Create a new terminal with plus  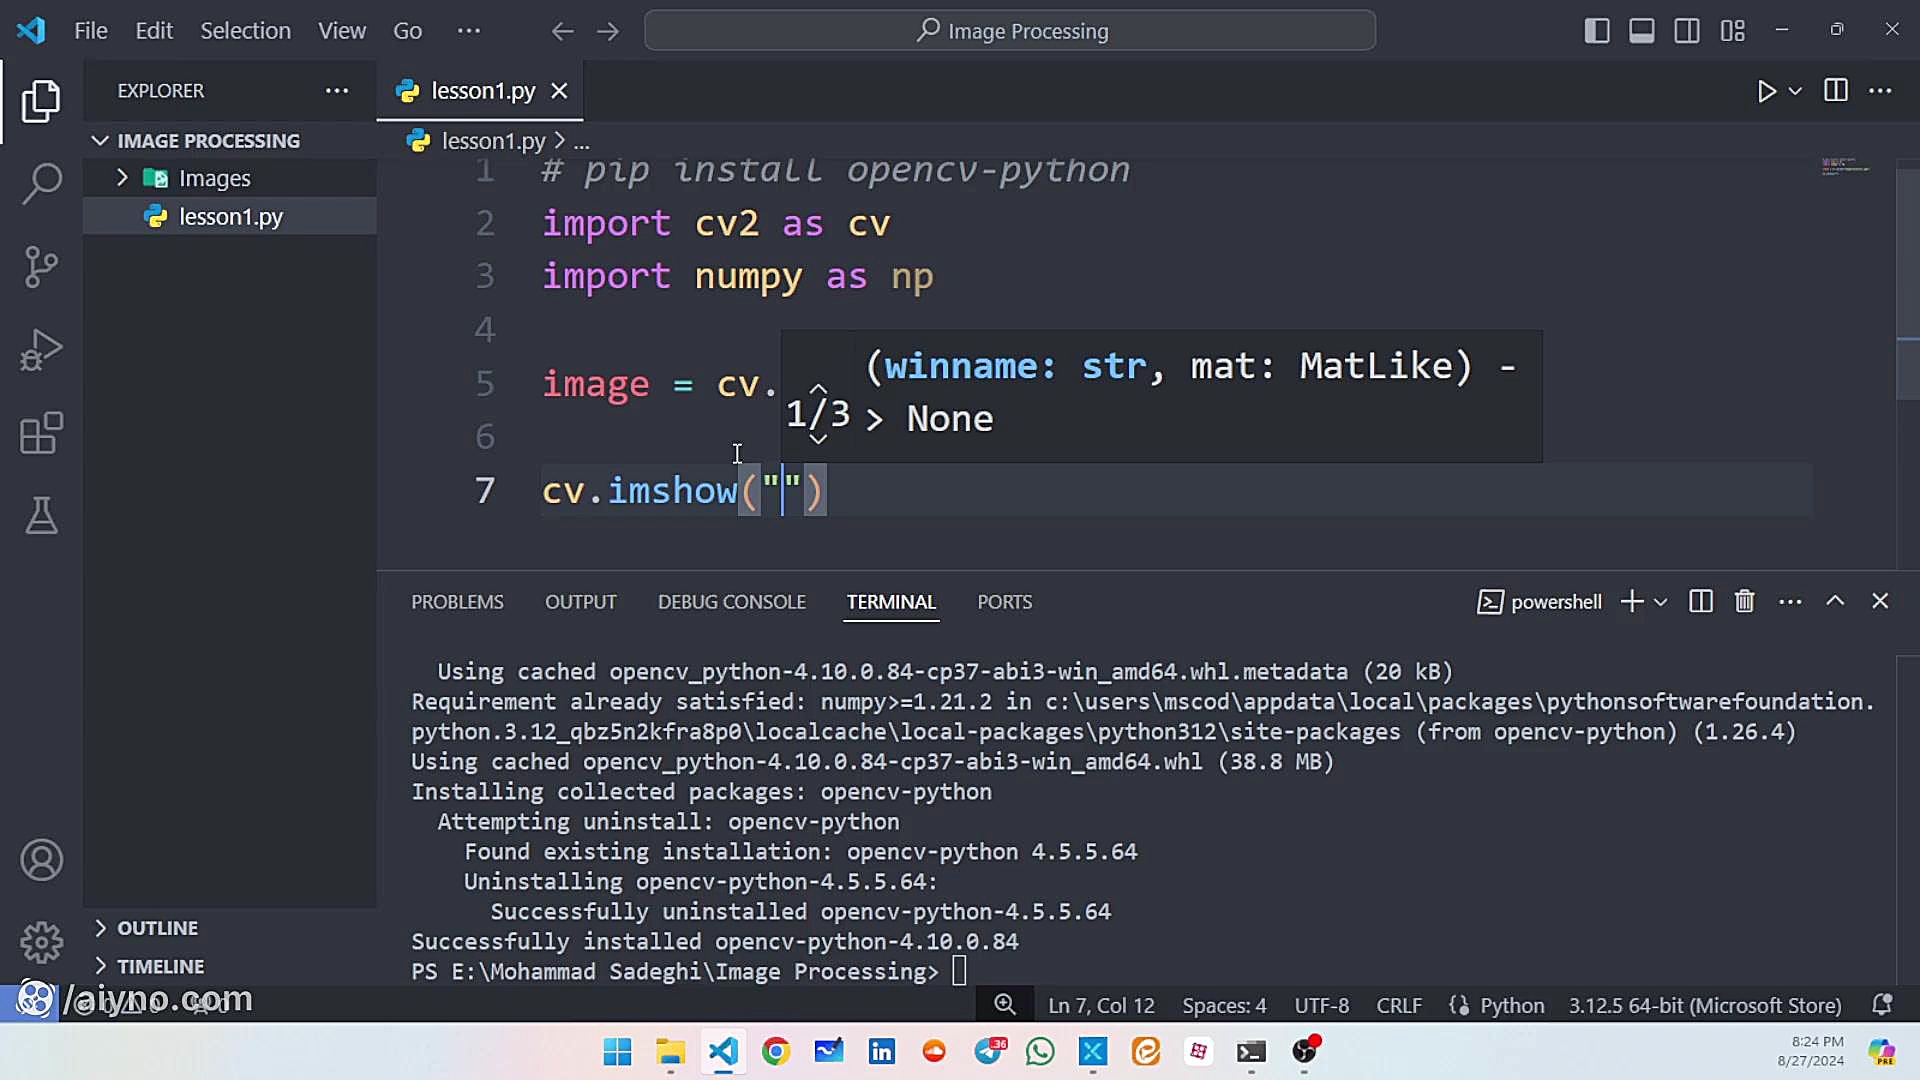coord(1632,601)
